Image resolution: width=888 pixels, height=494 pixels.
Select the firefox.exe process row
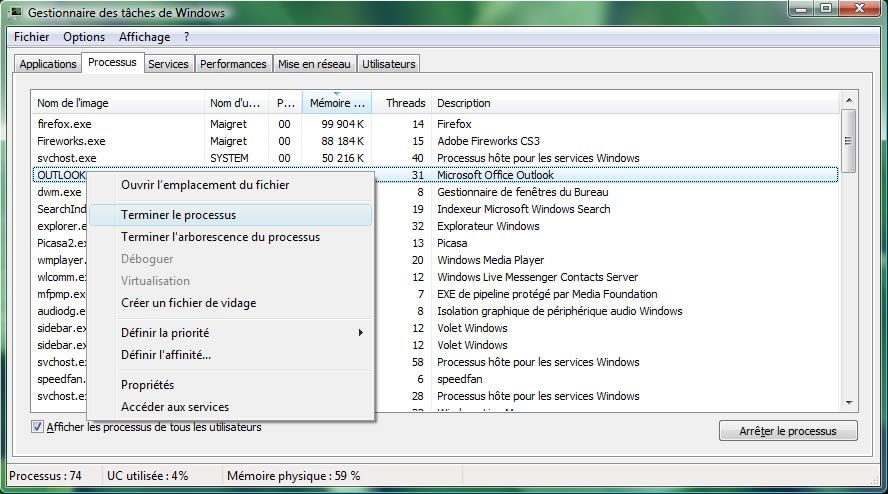click(435, 124)
